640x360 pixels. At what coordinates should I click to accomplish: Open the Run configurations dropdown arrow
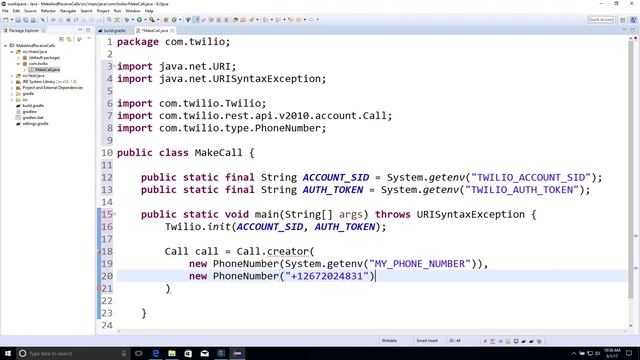[145, 20]
